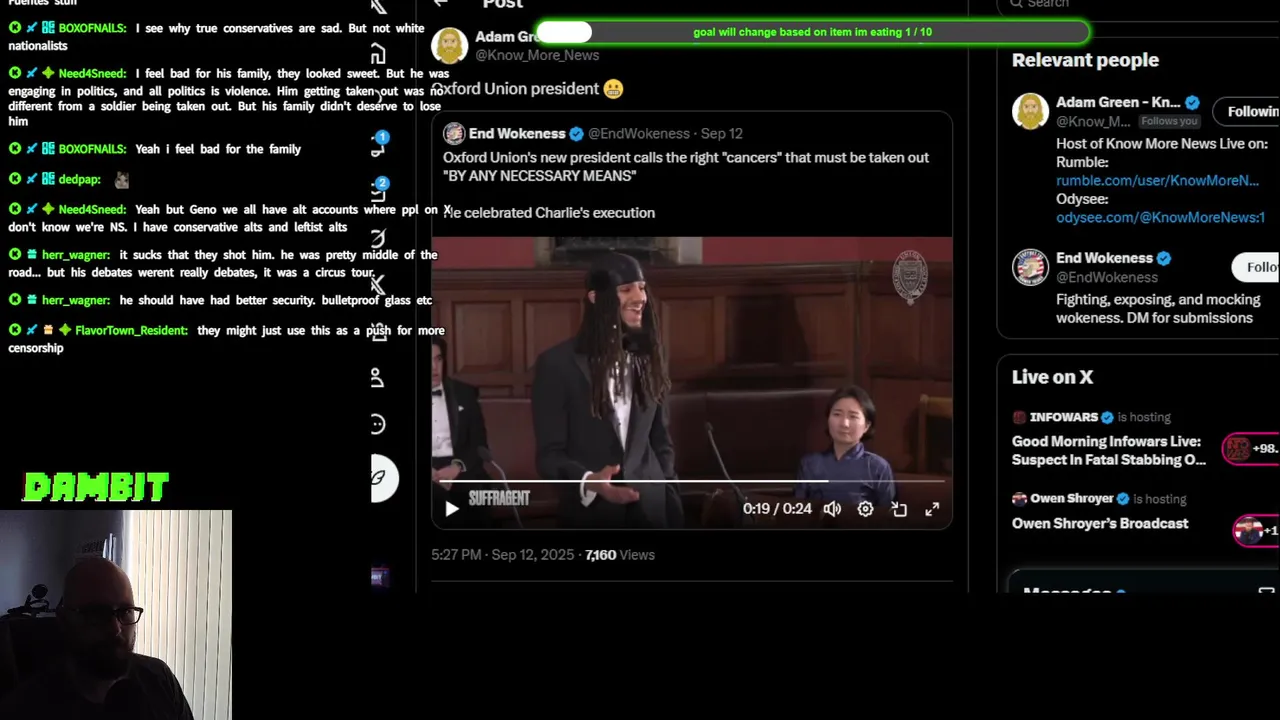This screenshot has width=1280, height=720.
Task: Open Notifications with badge 1
Action: [378, 145]
